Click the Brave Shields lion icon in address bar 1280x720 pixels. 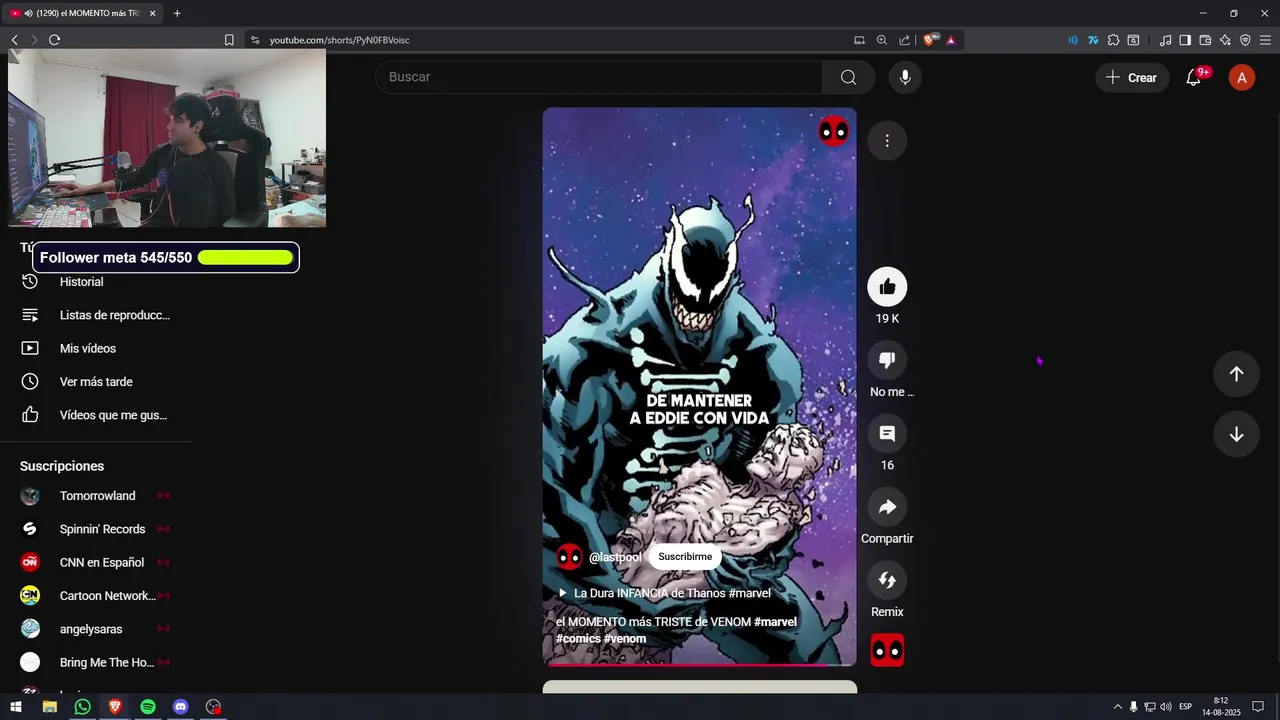point(931,40)
